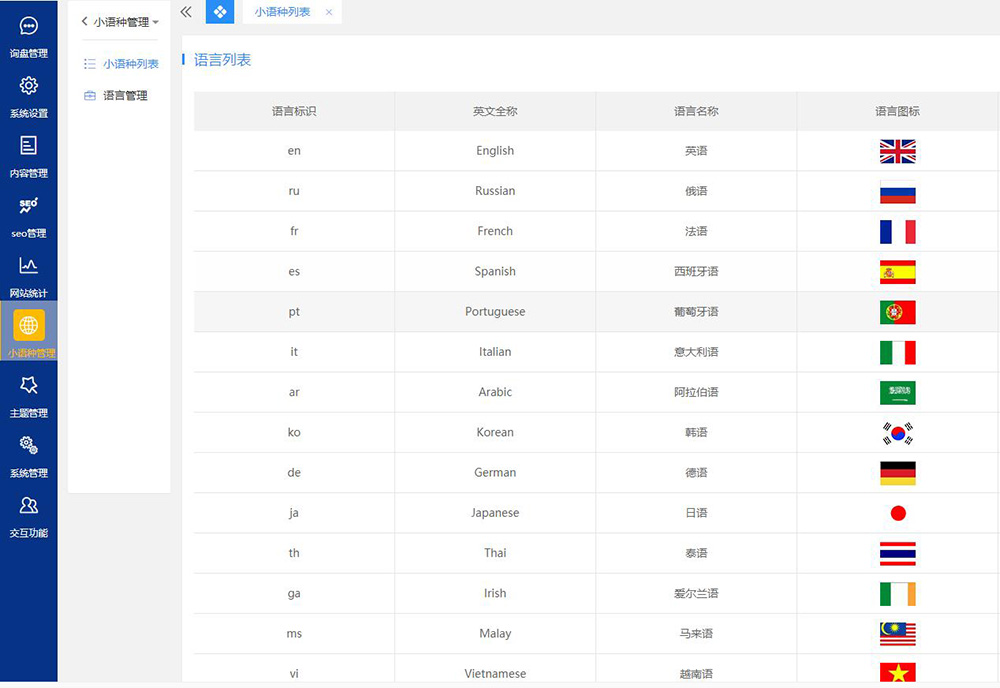Open 系统设置 gear icon in sidebar
The width and height of the screenshot is (1000, 688).
click(29, 87)
